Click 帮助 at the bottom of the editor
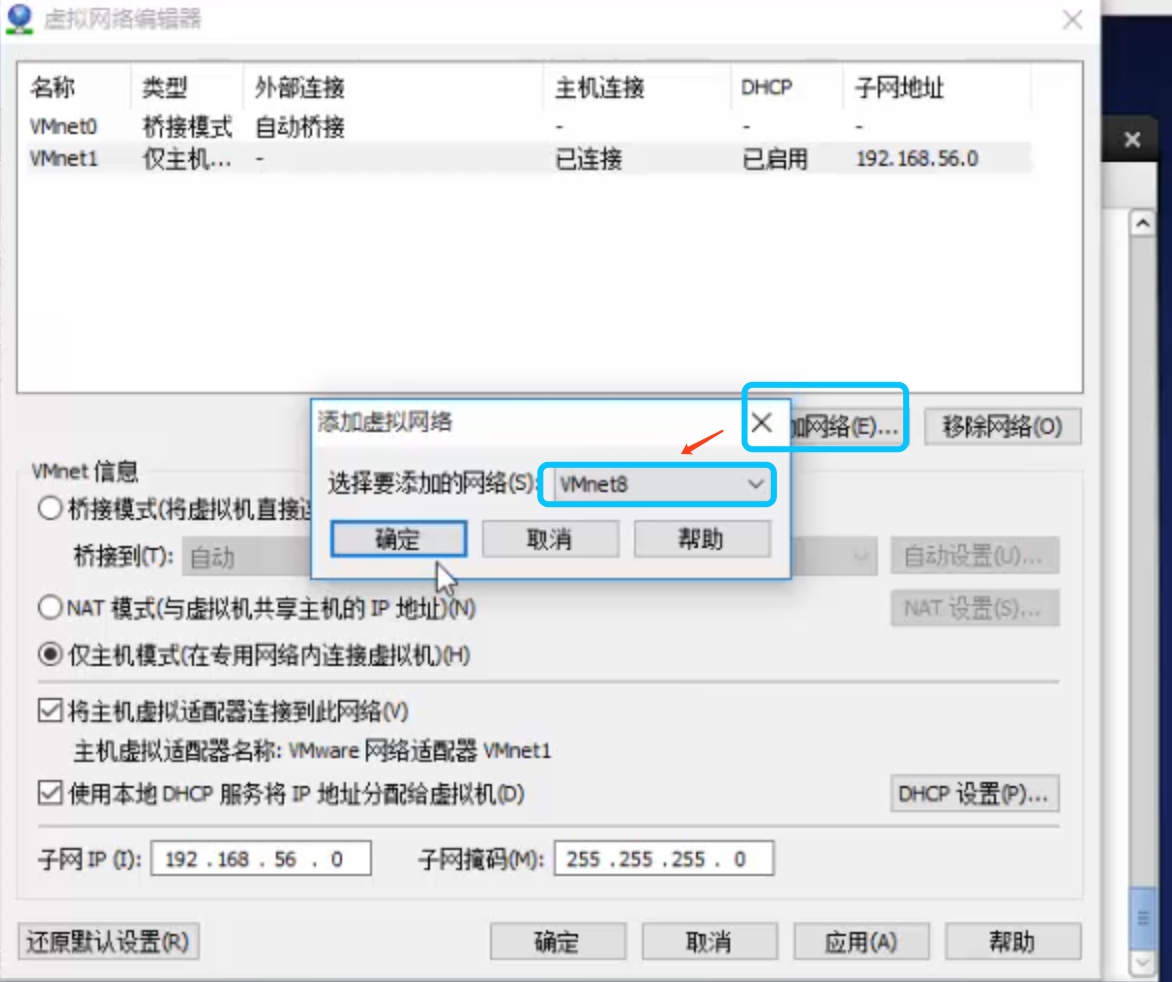Viewport: 1172px width, 982px height. point(1013,942)
